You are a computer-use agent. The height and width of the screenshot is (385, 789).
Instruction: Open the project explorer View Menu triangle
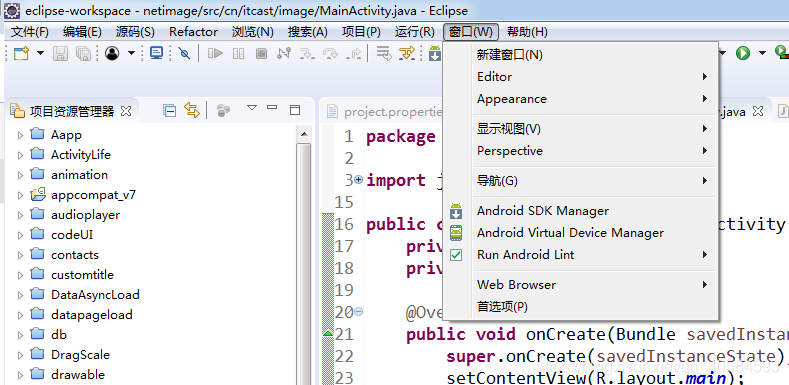tap(252, 108)
